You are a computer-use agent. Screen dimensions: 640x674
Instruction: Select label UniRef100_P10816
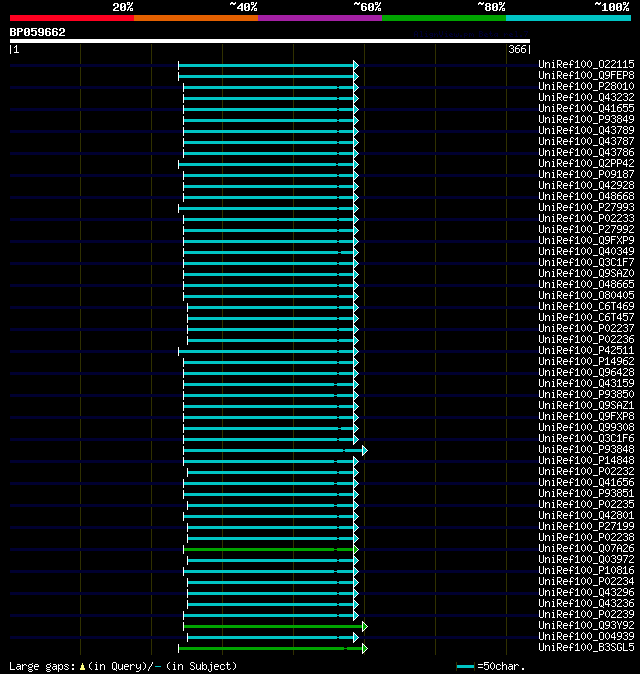586,571
